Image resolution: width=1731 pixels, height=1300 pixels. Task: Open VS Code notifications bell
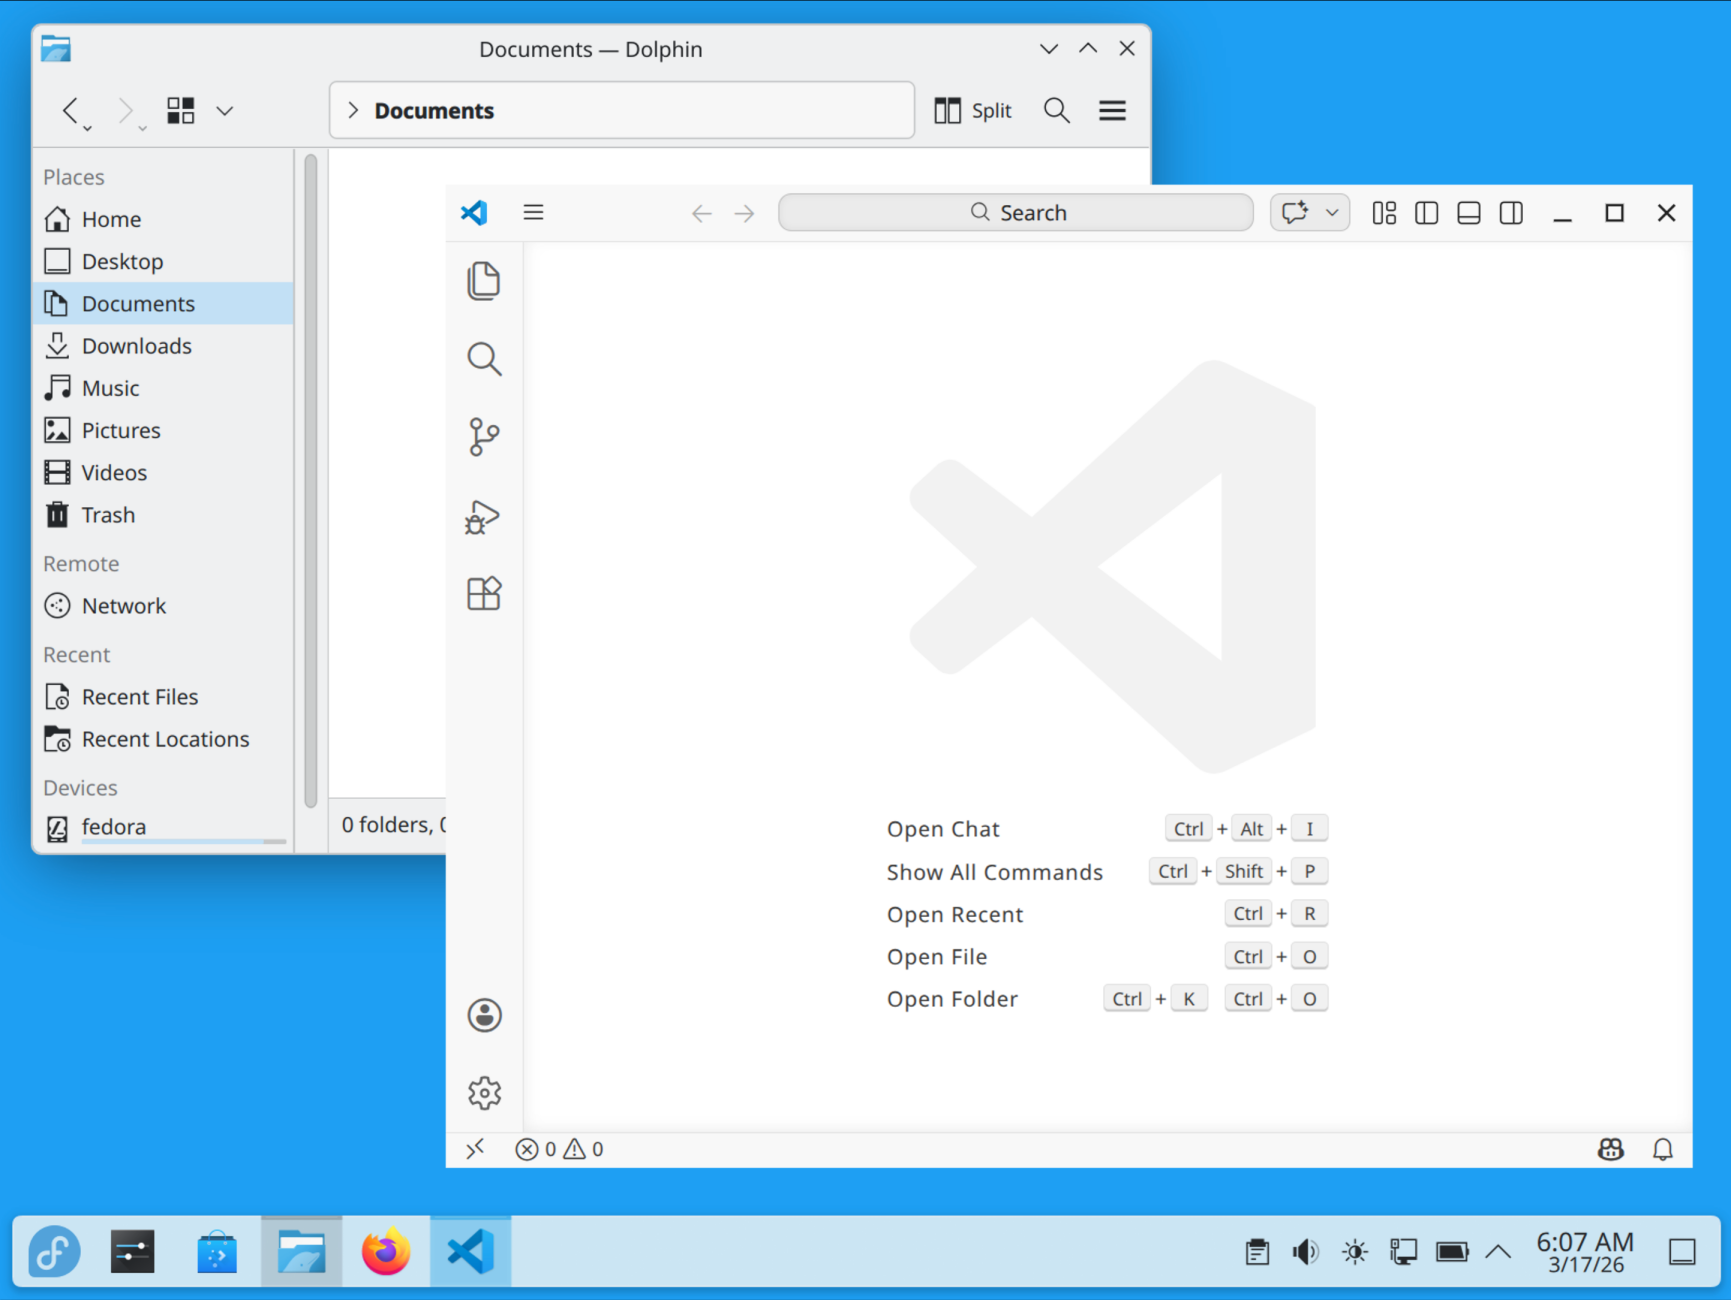pos(1663,1149)
